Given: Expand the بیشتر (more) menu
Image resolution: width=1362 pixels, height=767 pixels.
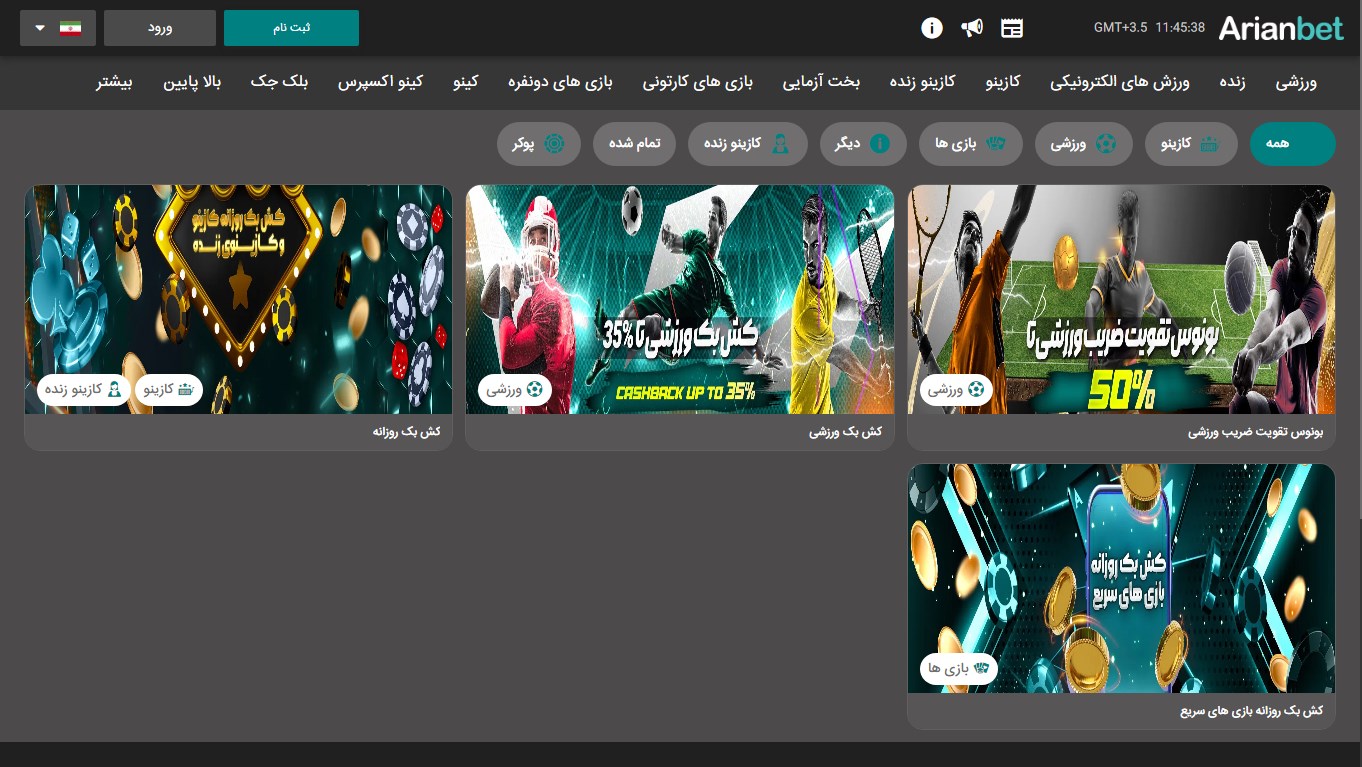Looking at the screenshot, I should click(114, 82).
